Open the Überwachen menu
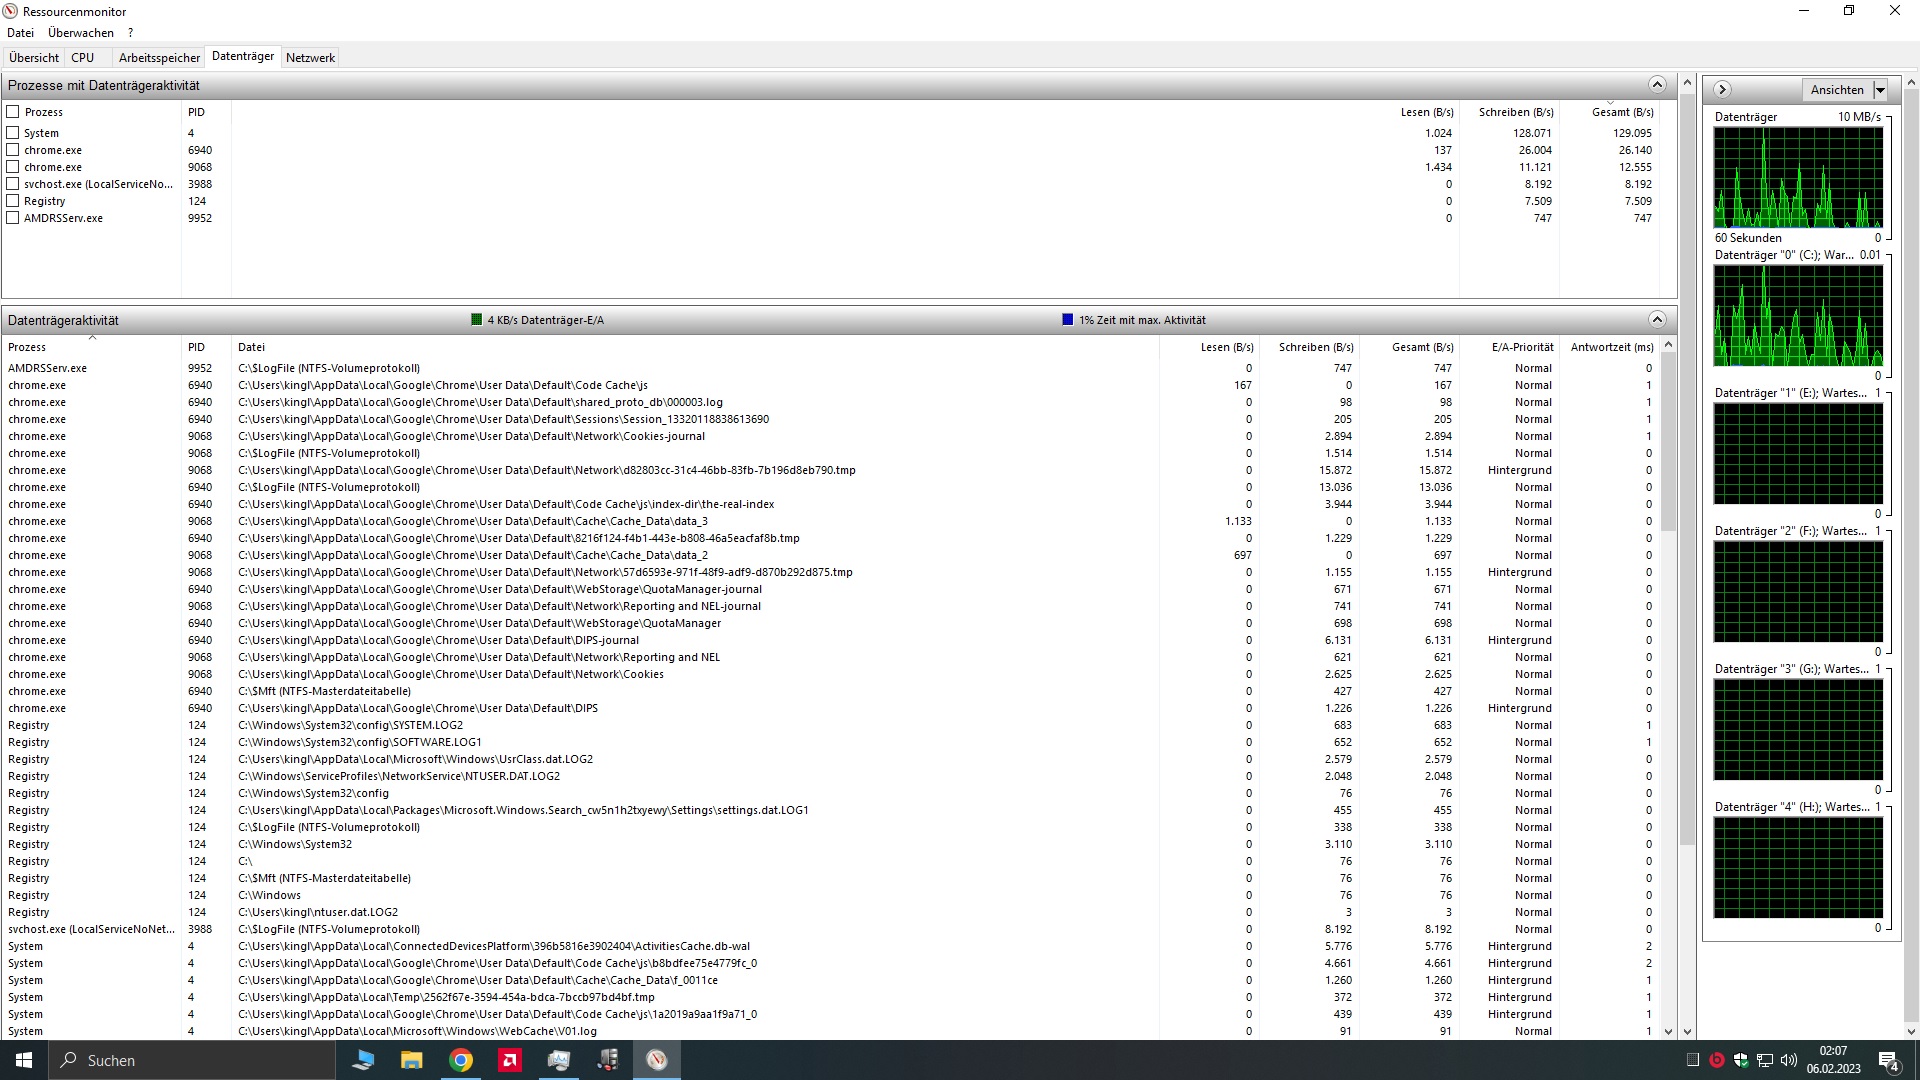 coord(81,33)
